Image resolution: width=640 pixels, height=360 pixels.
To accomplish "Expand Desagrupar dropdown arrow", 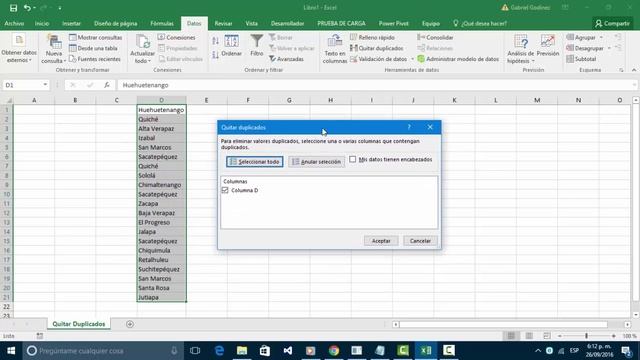I will pos(609,48).
